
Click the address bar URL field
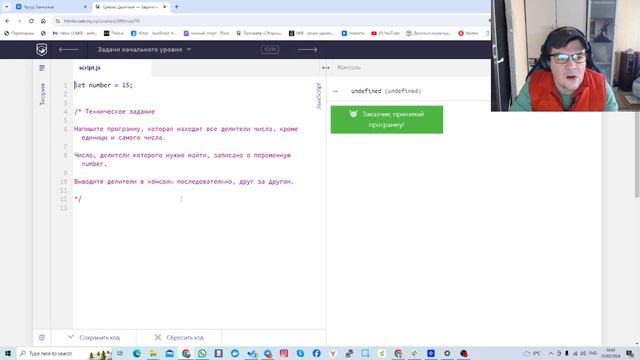[x=269, y=21]
